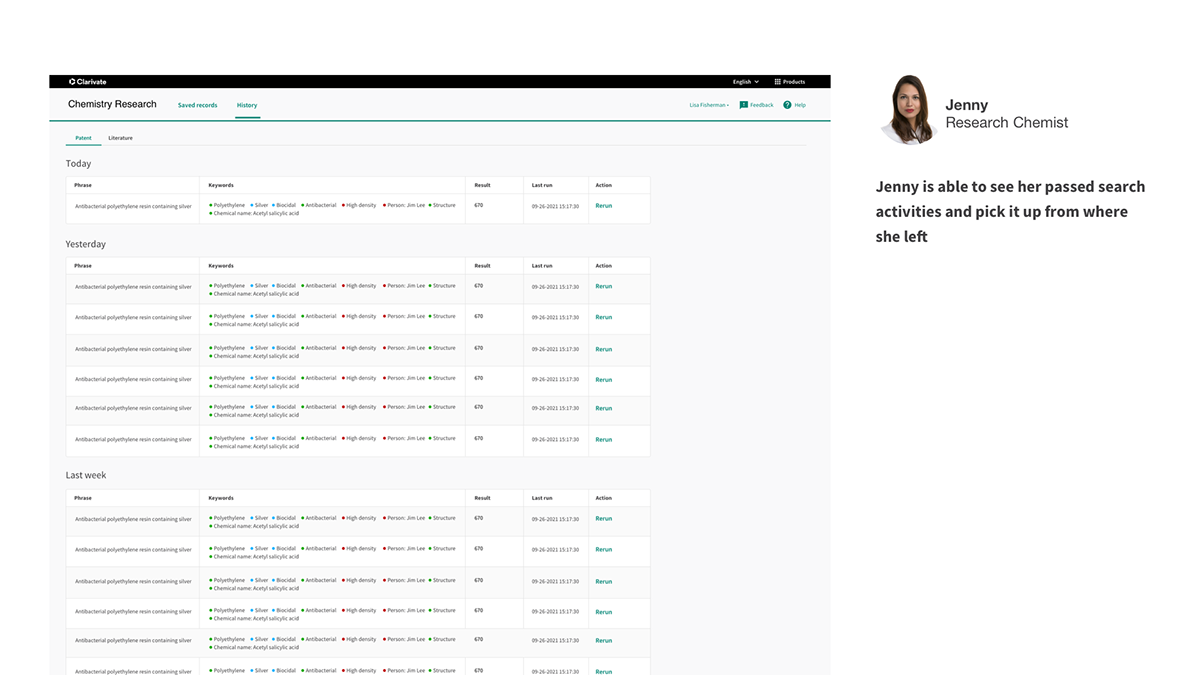
Task: Open the Feedback flag icon
Action: [743, 105]
